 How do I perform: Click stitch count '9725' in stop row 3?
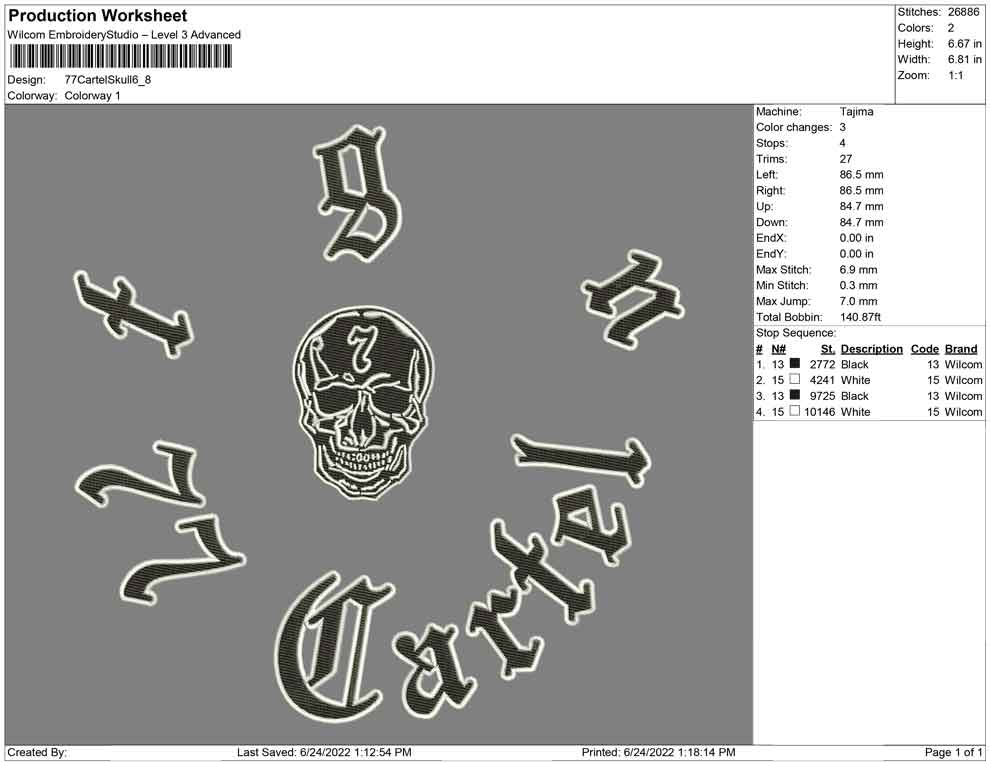pyautogui.click(x=823, y=396)
